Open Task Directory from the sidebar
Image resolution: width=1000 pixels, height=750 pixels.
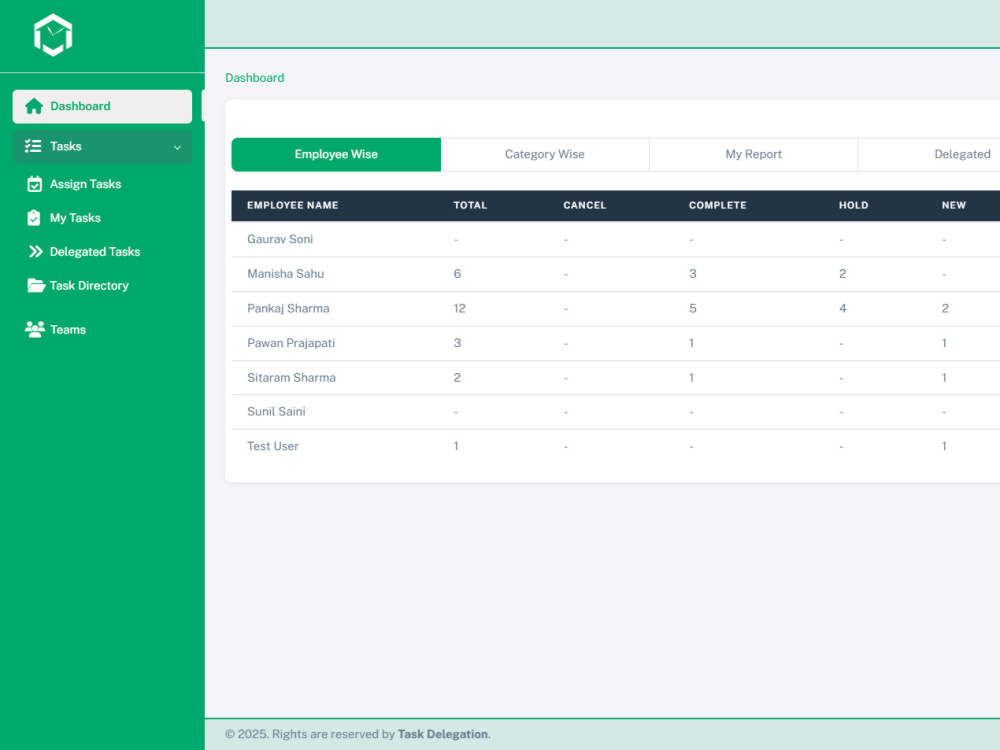89,286
